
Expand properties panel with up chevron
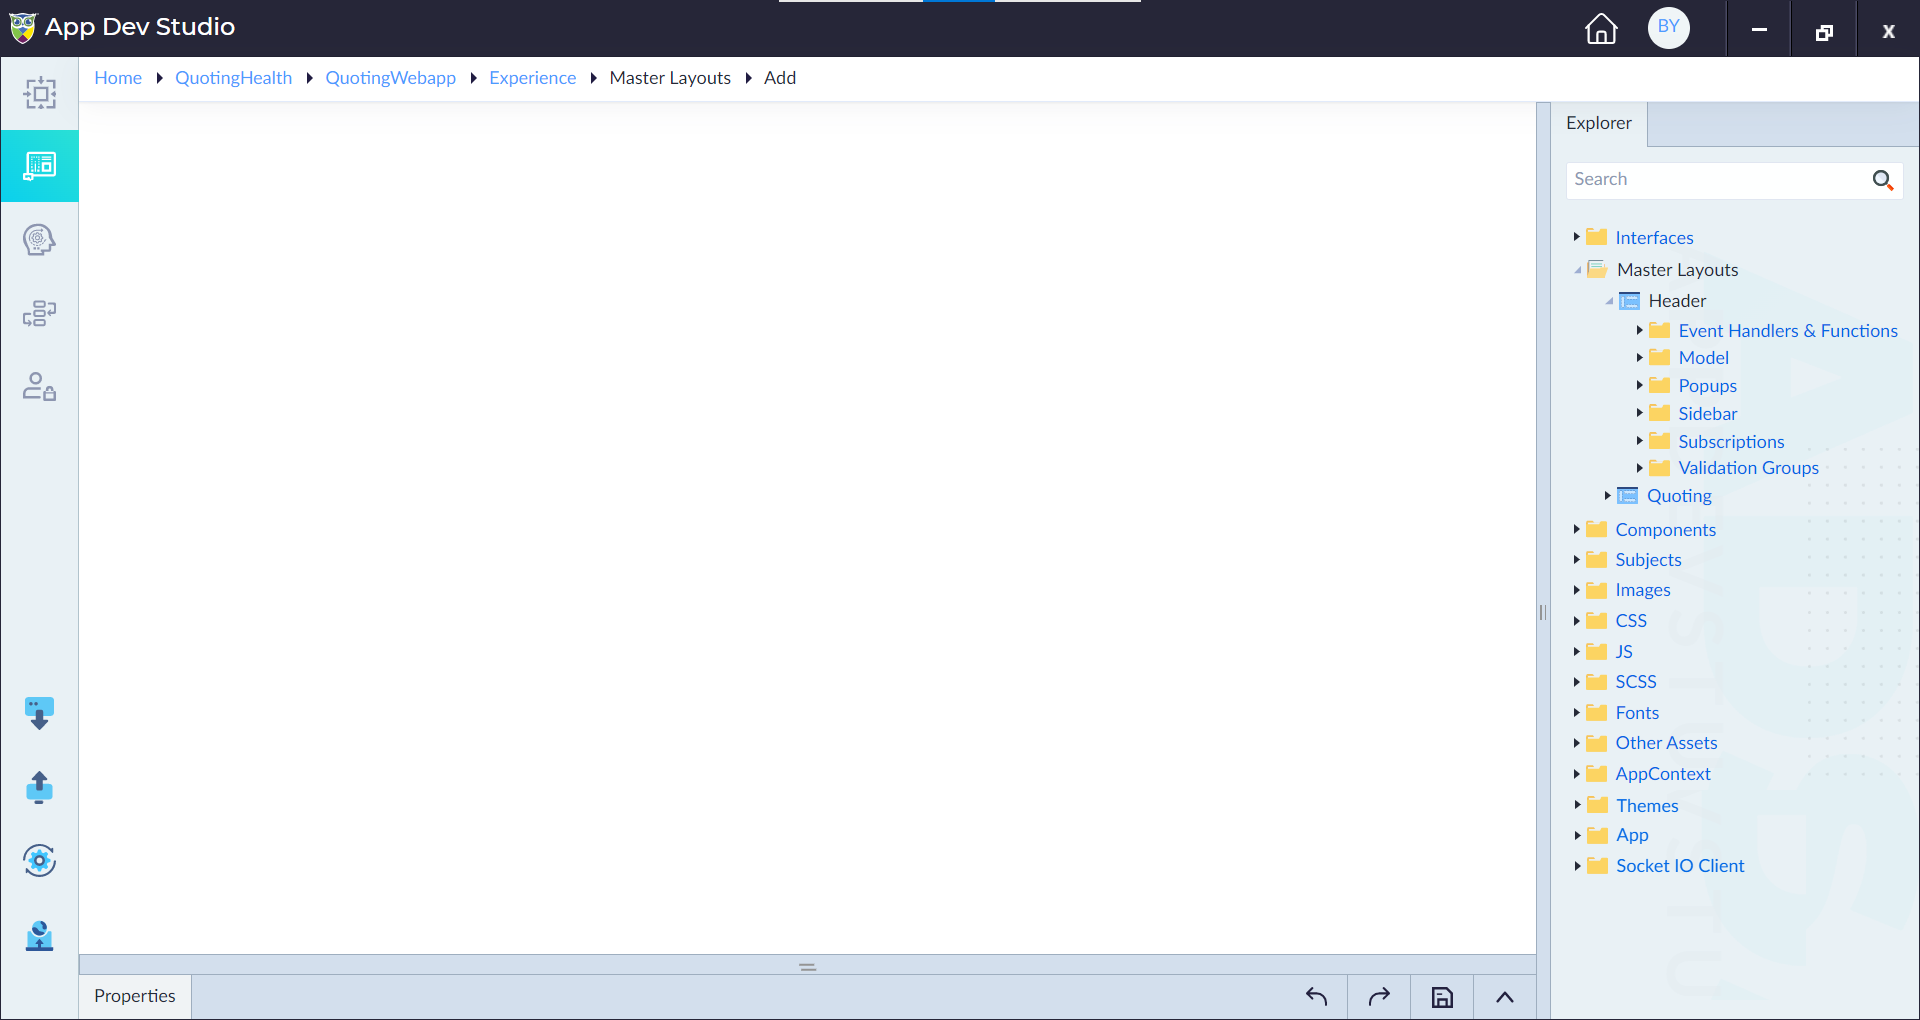point(1505,997)
